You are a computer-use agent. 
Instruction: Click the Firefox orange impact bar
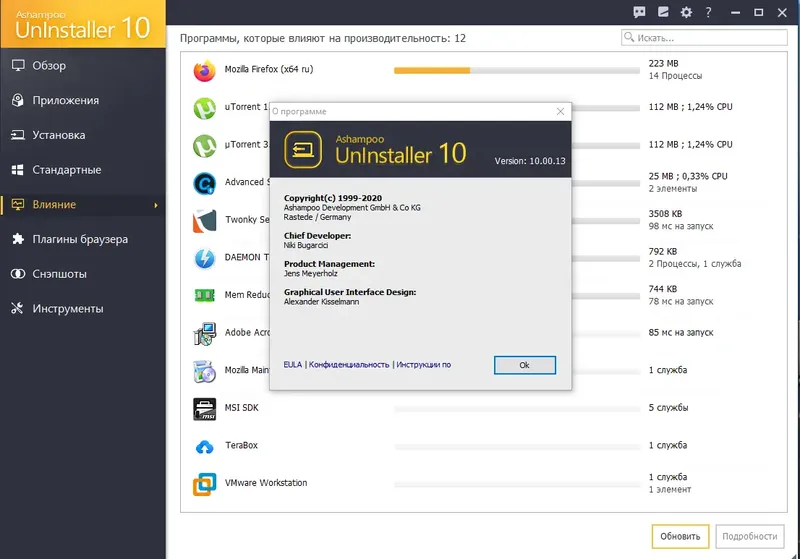click(x=432, y=71)
